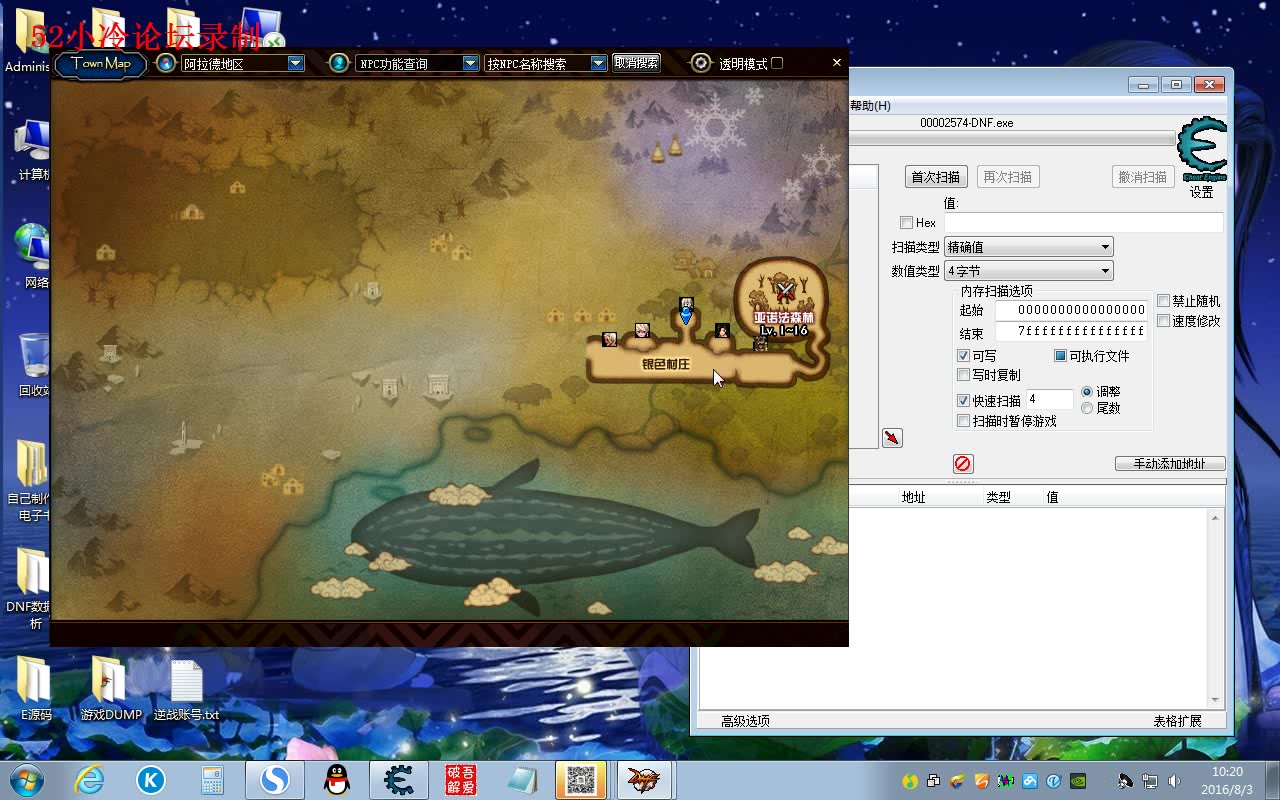This screenshot has width=1280, height=800.
Task: Select the alignment radio button above 尾数
Action: tap(1087, 392)
